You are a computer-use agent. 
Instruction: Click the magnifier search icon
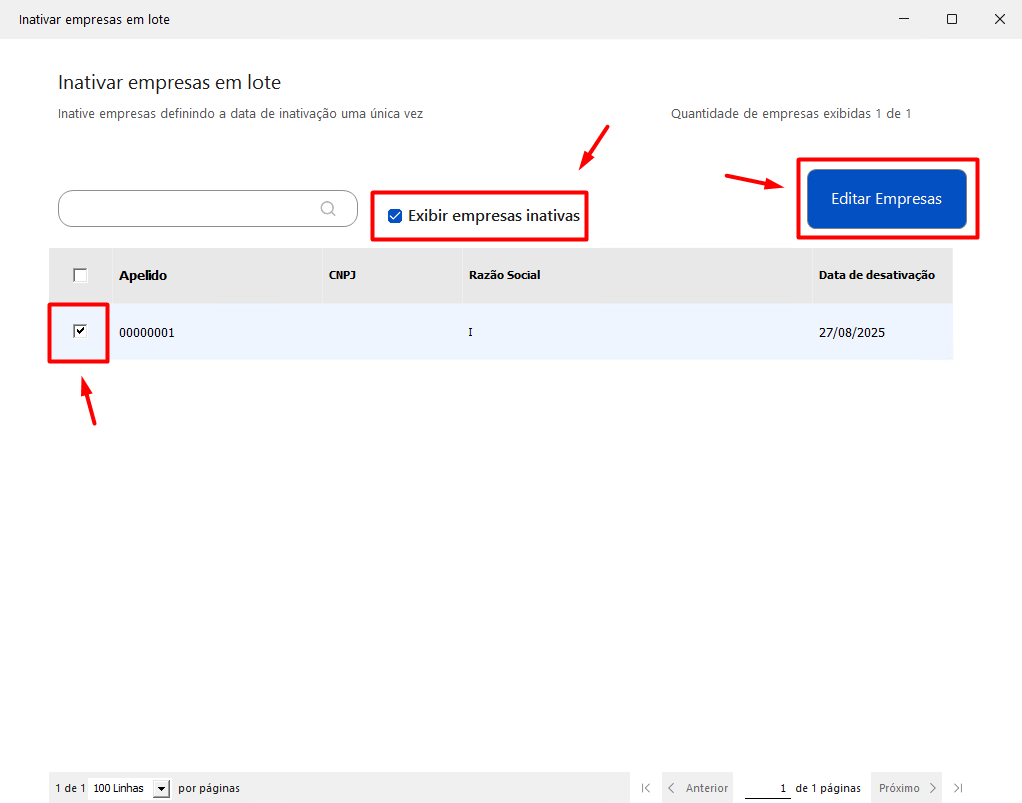(328, 208)
